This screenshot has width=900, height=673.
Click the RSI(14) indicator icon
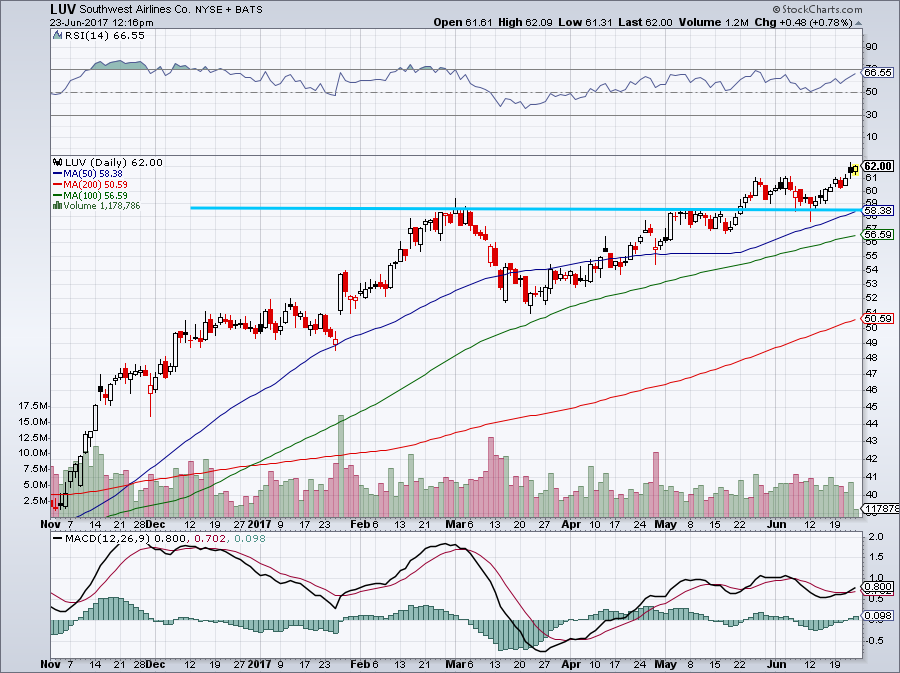pyautogui.click(x=57, y=35)
